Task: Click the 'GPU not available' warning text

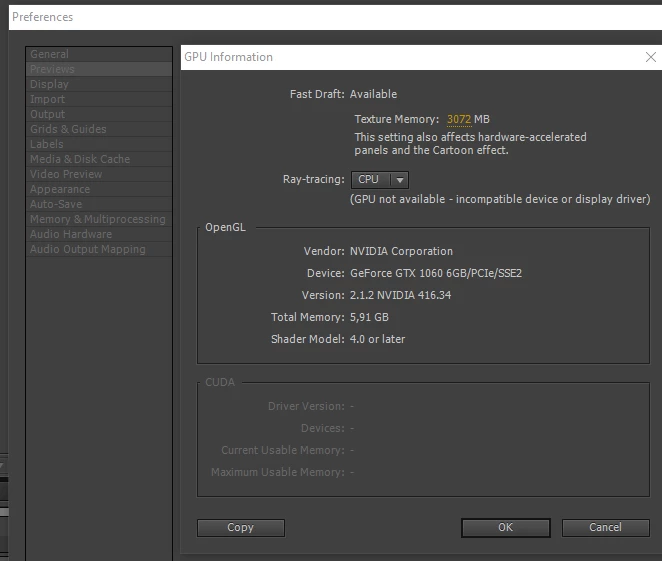Action: (x=500, y=199)
